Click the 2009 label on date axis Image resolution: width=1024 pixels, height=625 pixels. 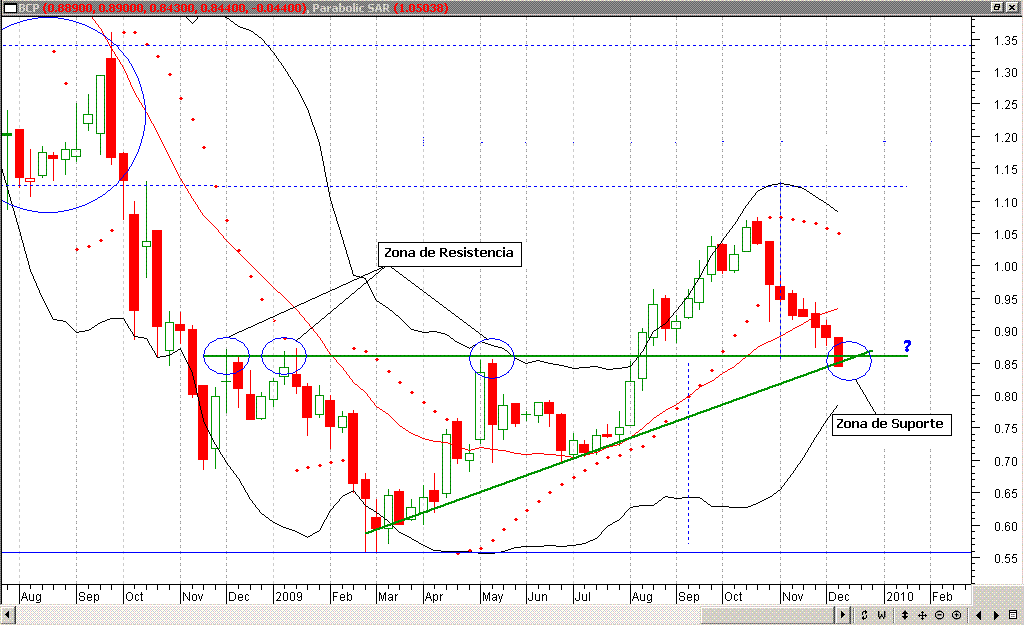pyautogui.click(x=289, y=597)
